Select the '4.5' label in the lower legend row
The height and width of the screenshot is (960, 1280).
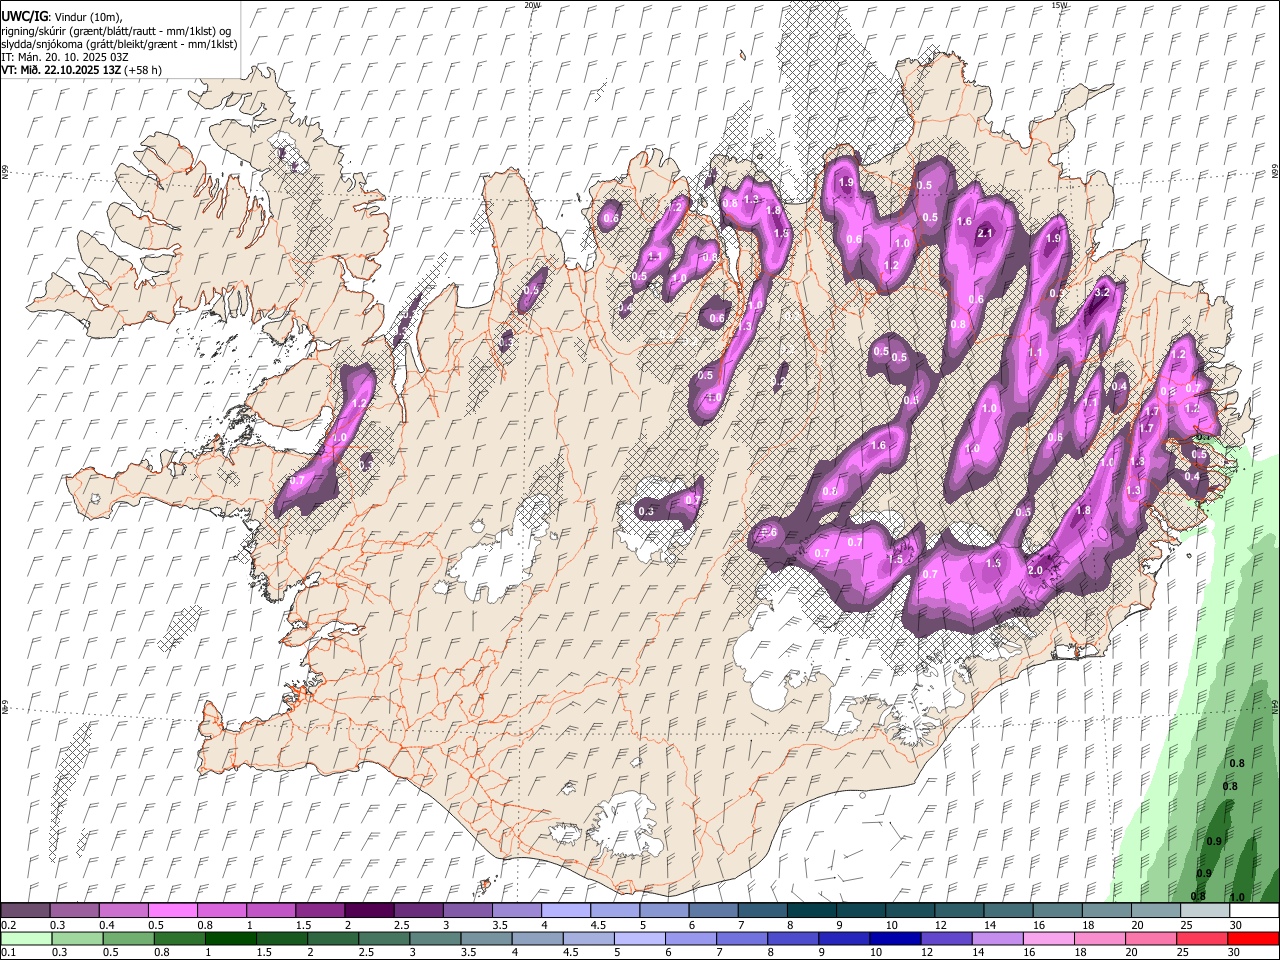pos(571,952)
